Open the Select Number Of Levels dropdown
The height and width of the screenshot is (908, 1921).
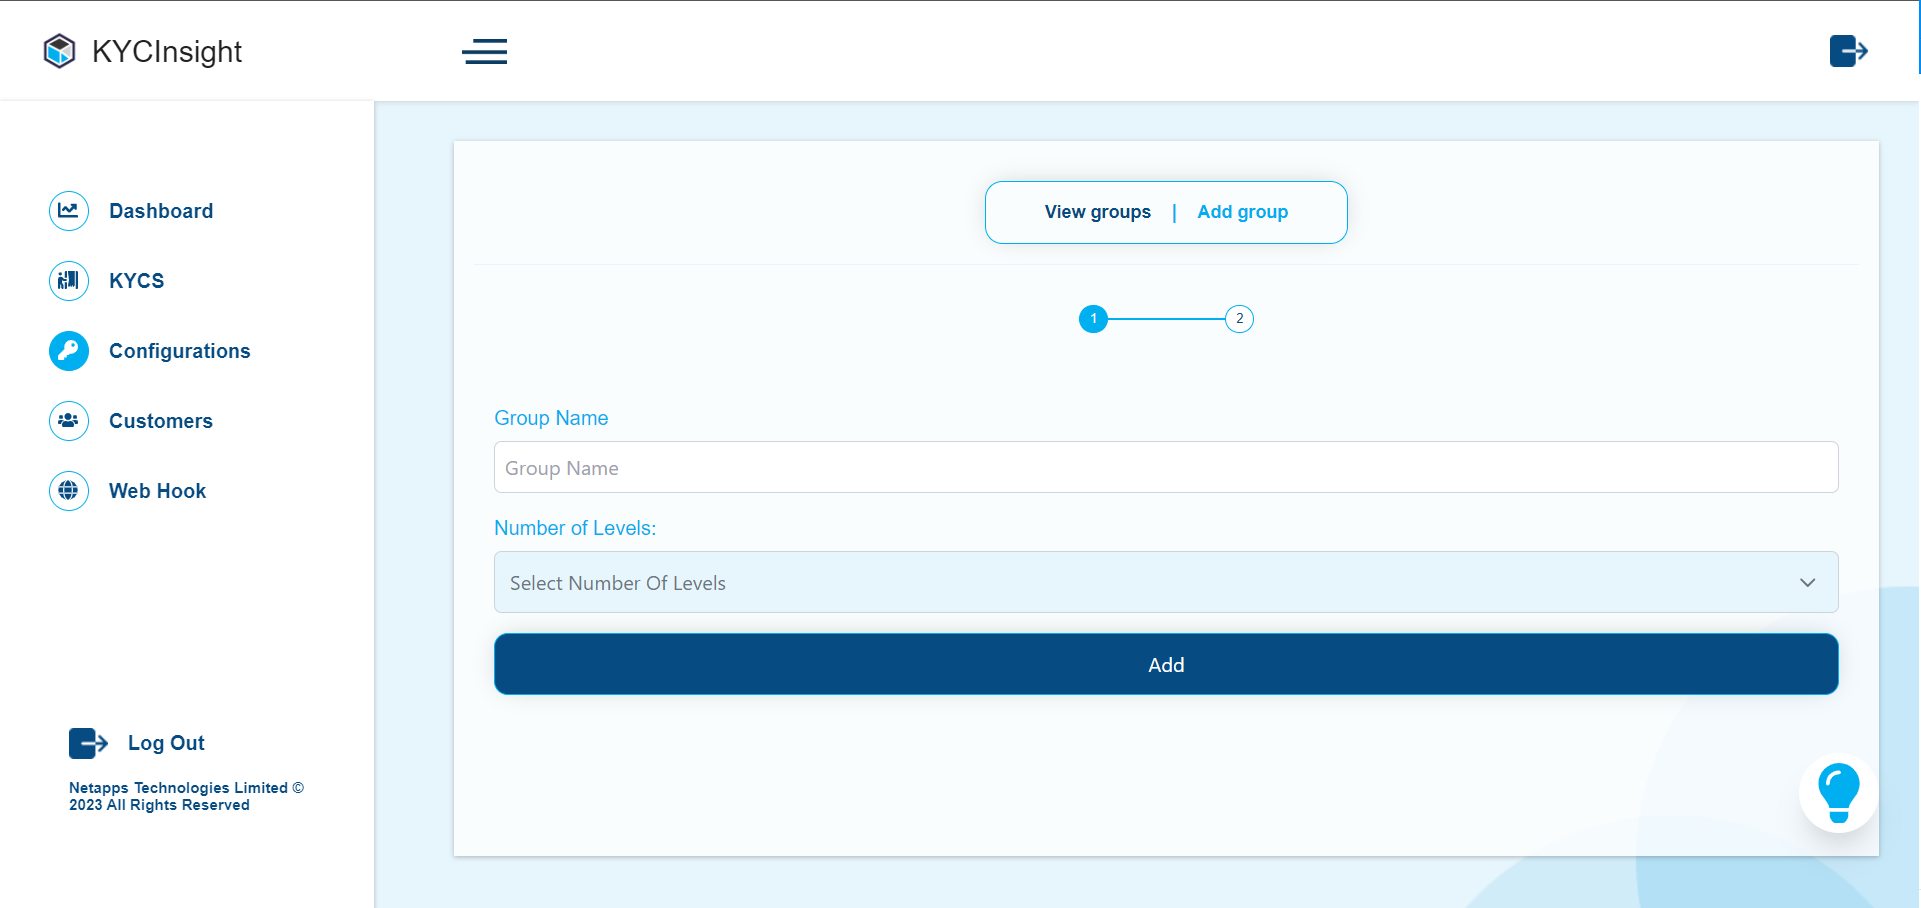pos(1166,582)
